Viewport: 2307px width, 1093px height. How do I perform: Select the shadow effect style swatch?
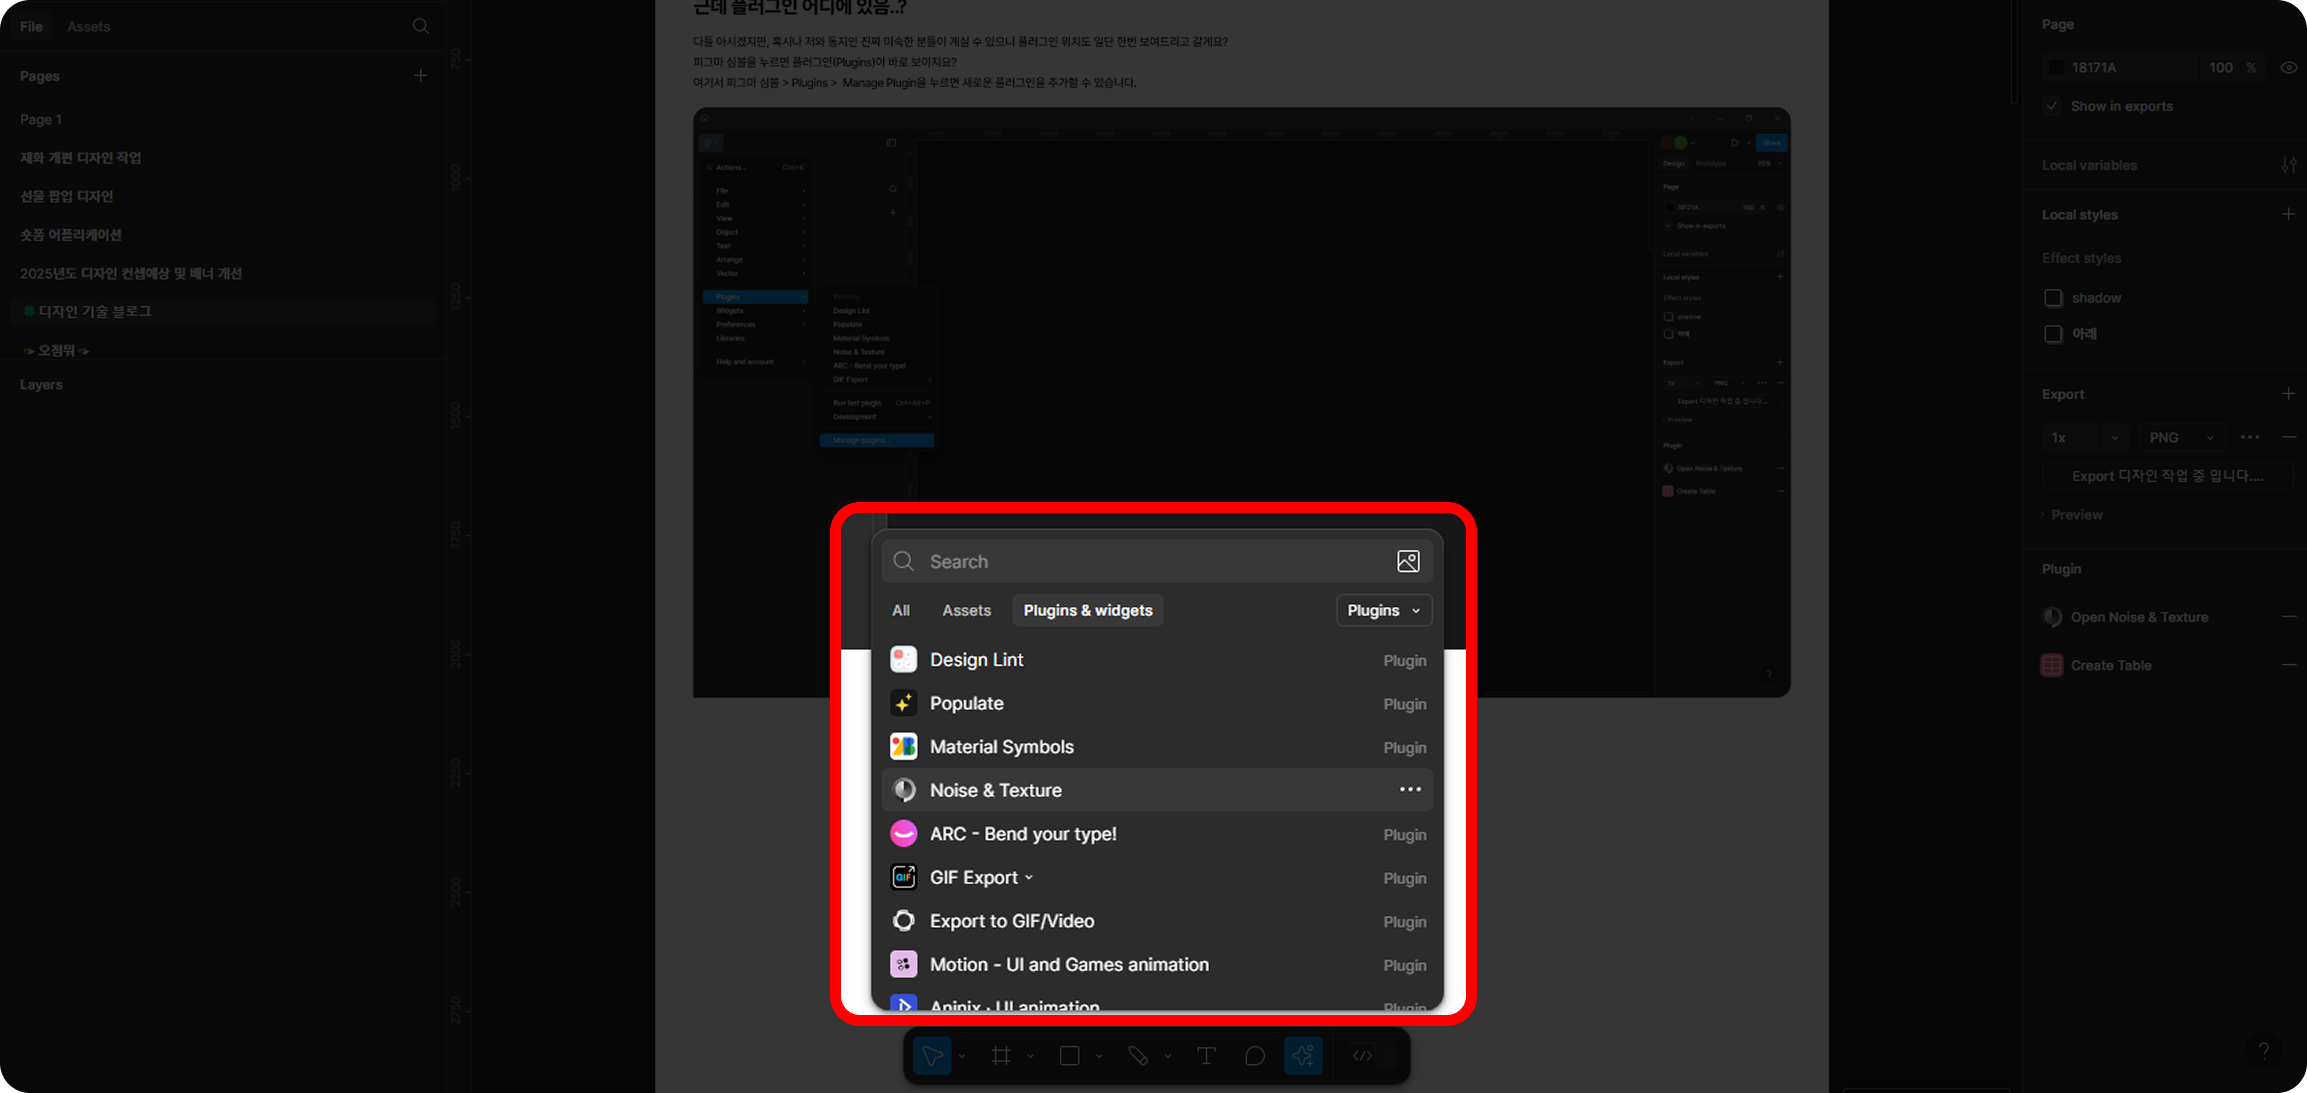(x=2053, y=298)
